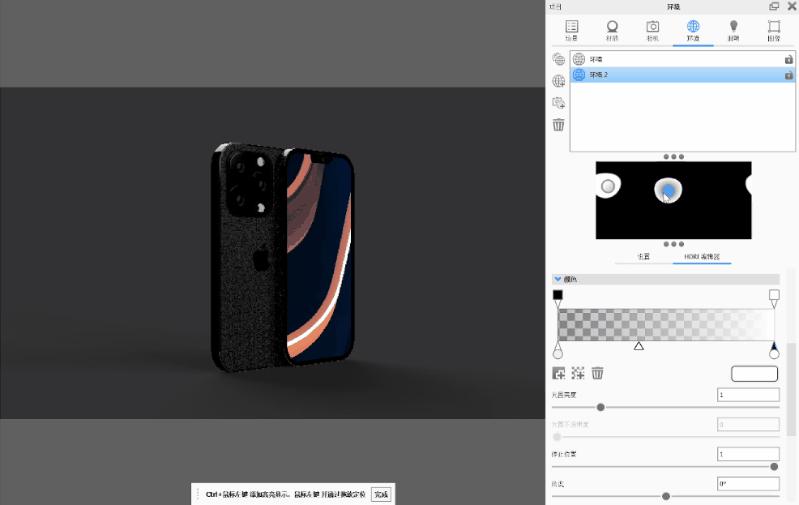
Task: Click the add environment globe icon
Action: point(559,59)
